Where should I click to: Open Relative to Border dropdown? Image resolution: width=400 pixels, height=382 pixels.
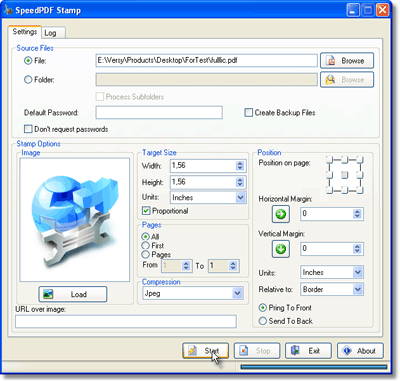(358, 289)
